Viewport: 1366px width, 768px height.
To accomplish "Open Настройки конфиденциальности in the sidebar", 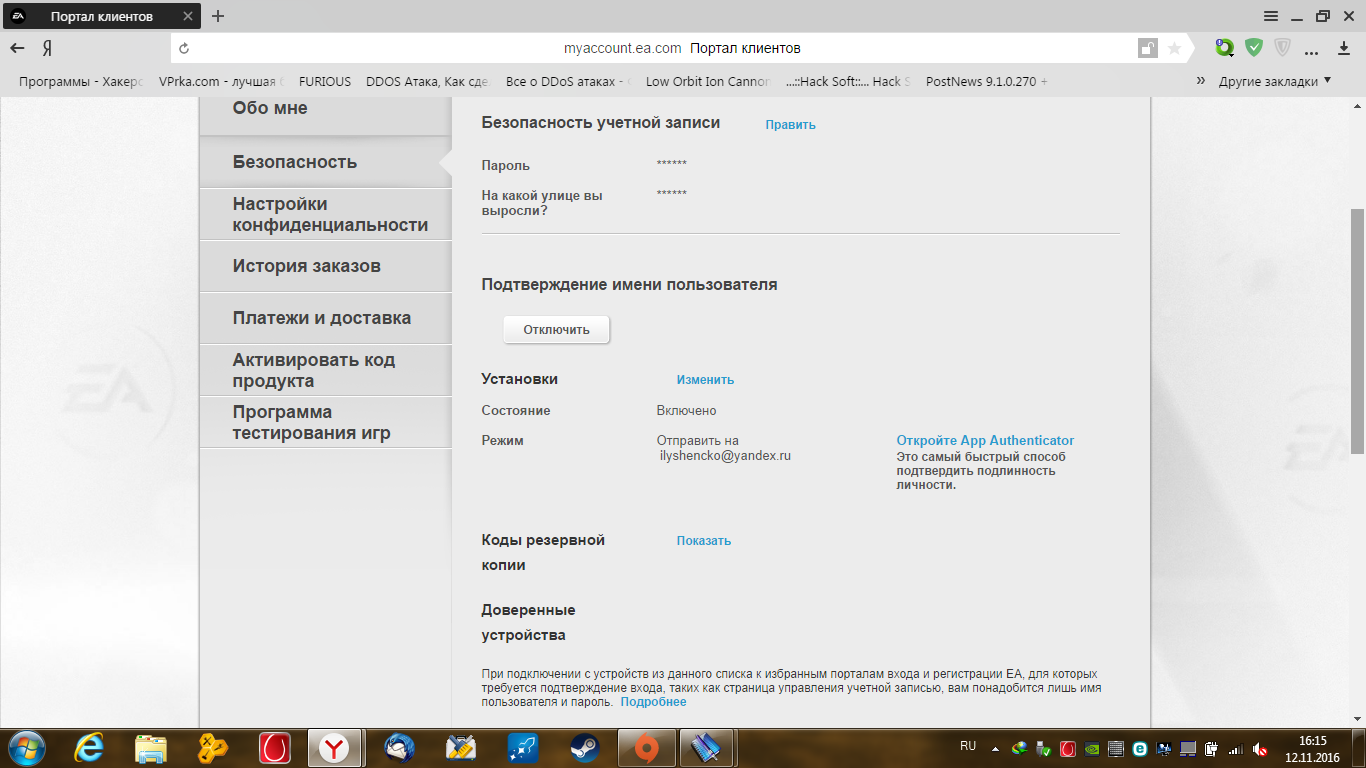I will click(326, 215).
